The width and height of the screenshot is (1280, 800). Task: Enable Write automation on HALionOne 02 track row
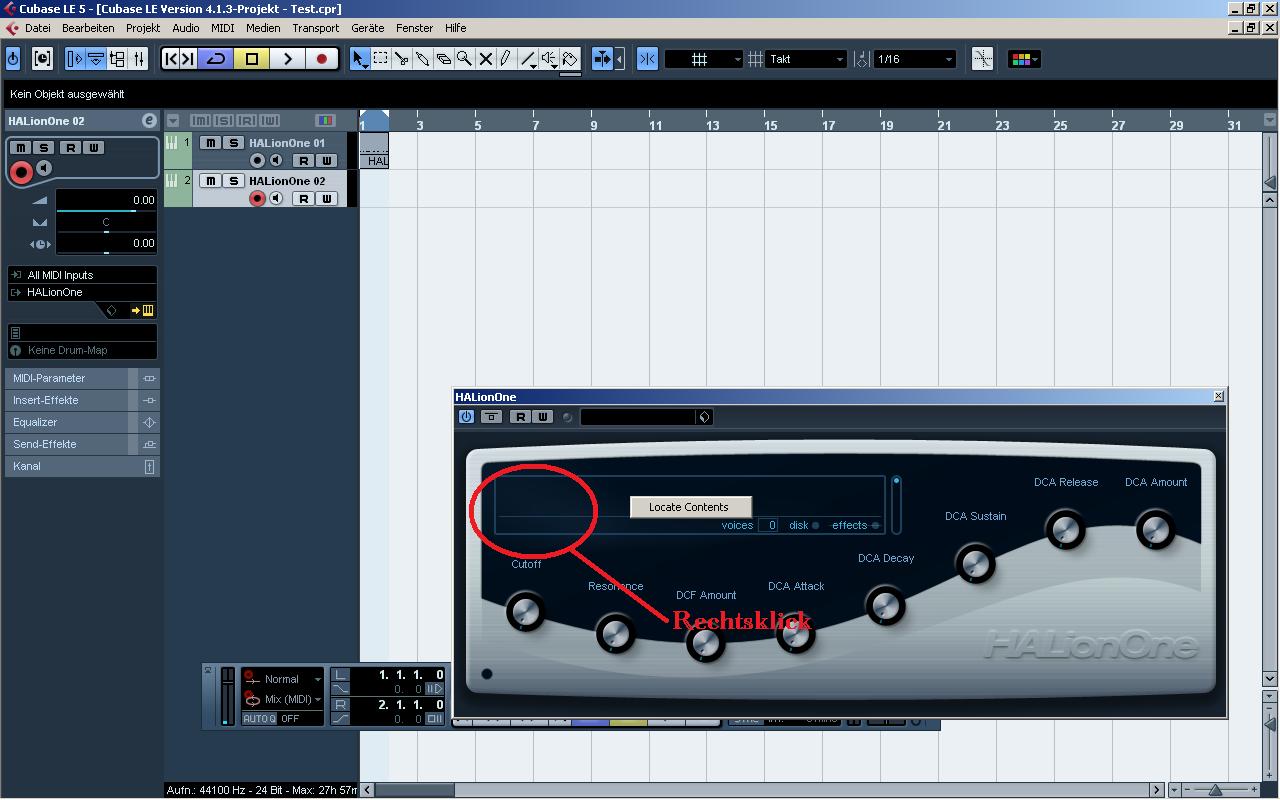click(326, 198)
